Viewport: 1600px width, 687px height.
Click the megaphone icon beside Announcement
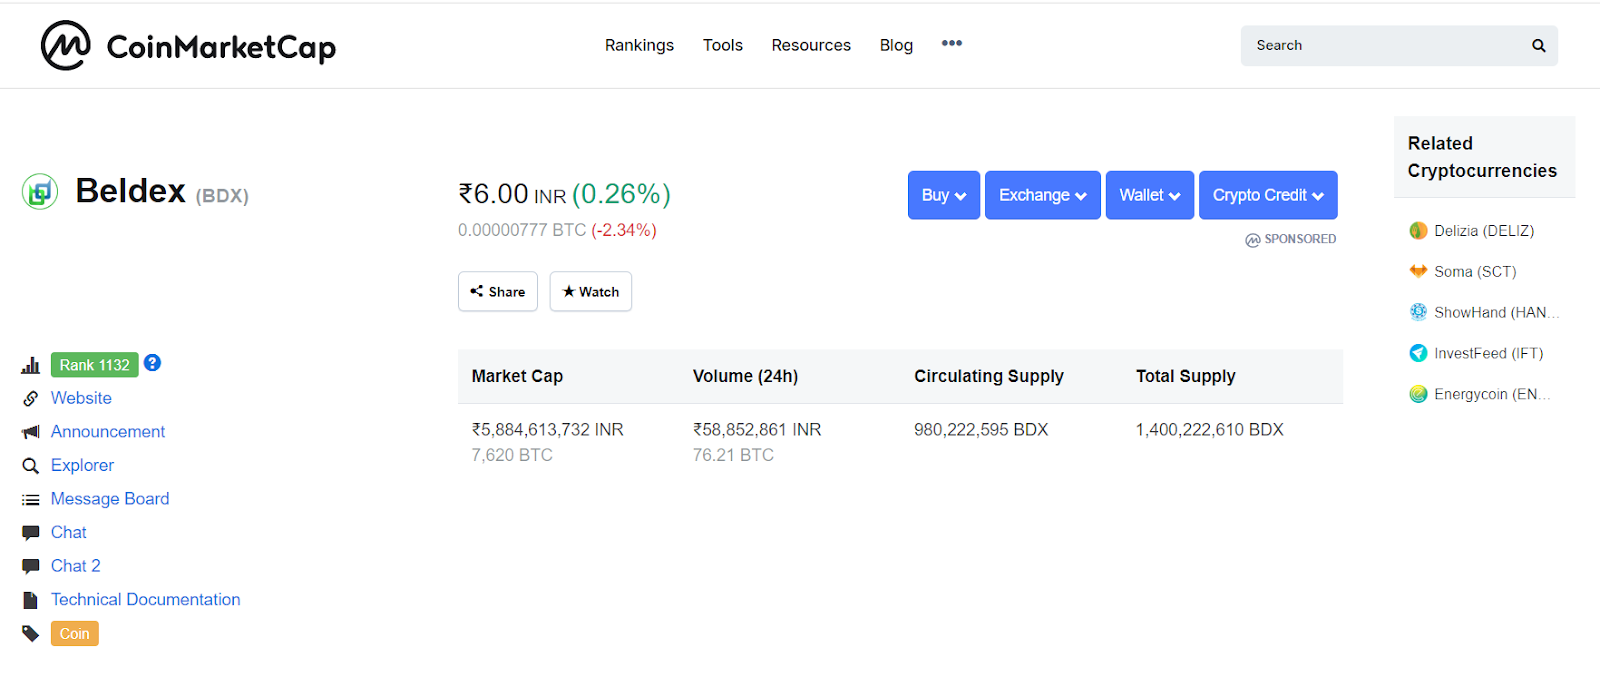(31, 432)
